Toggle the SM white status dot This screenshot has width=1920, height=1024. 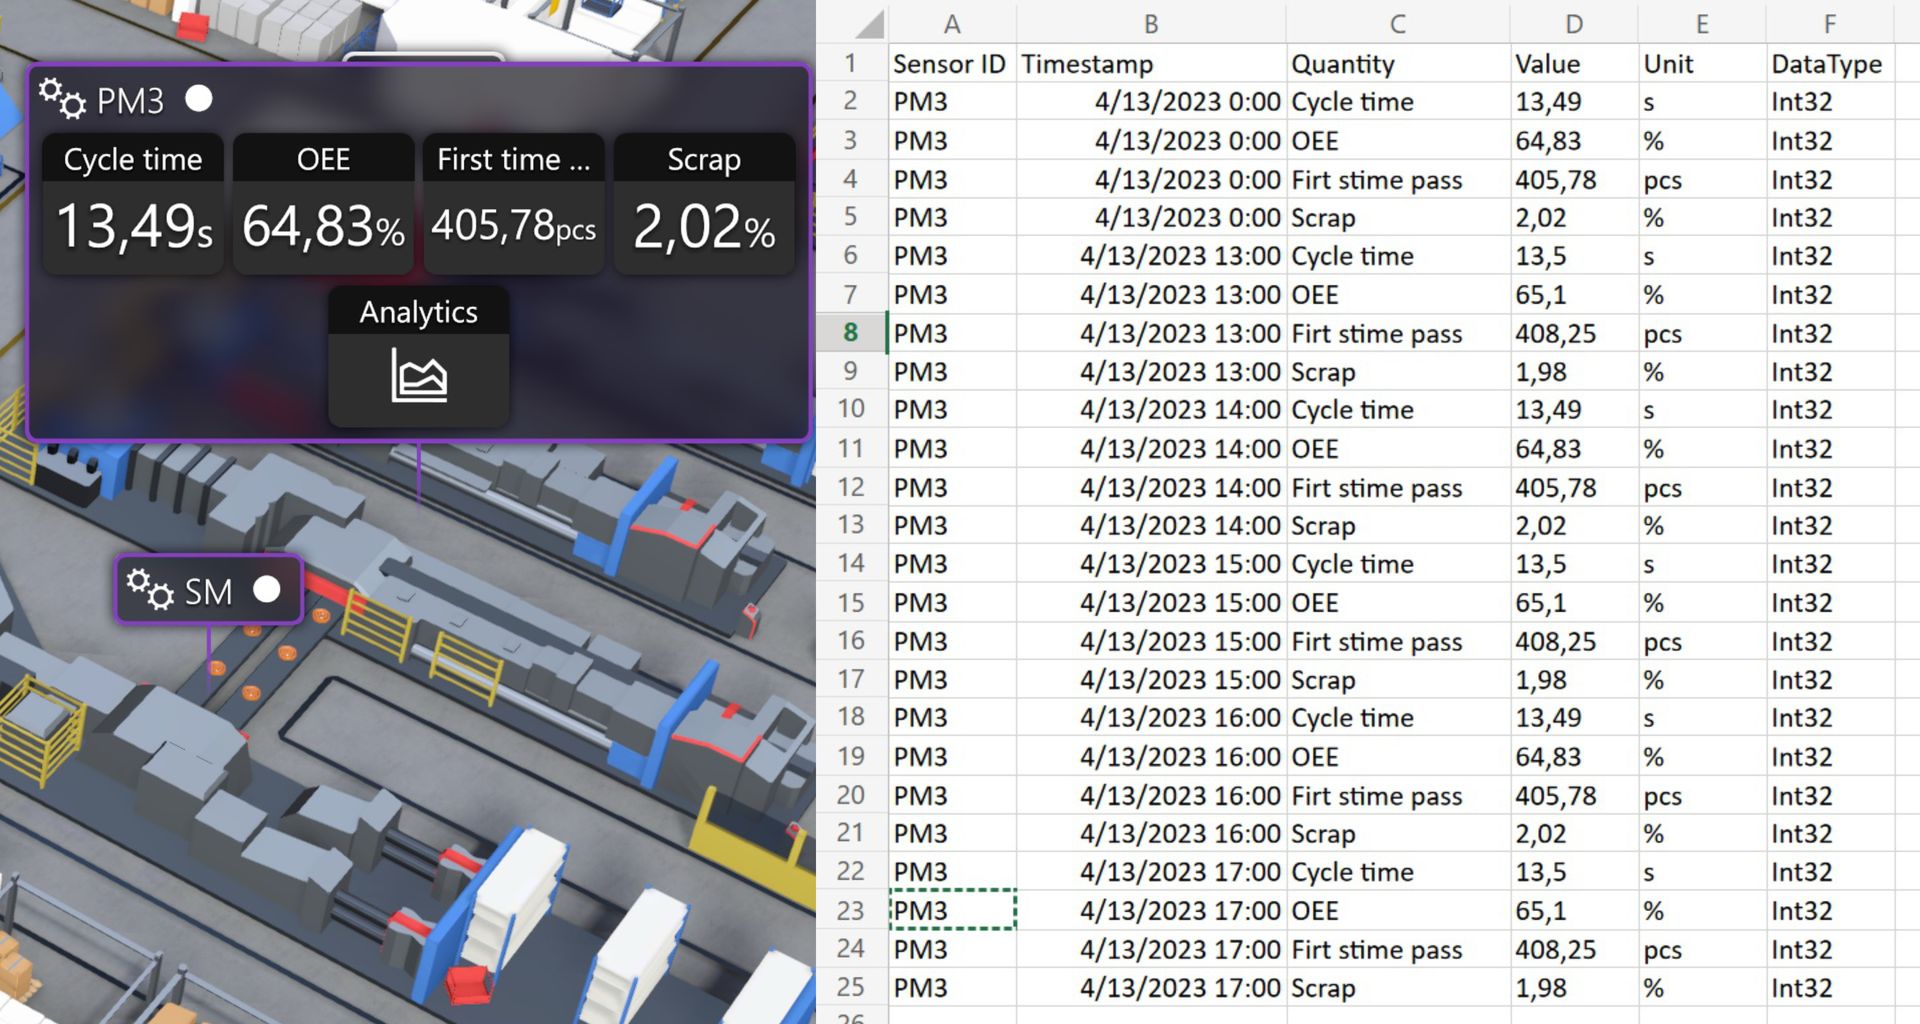pyautogui.click(x=267, y=589)
